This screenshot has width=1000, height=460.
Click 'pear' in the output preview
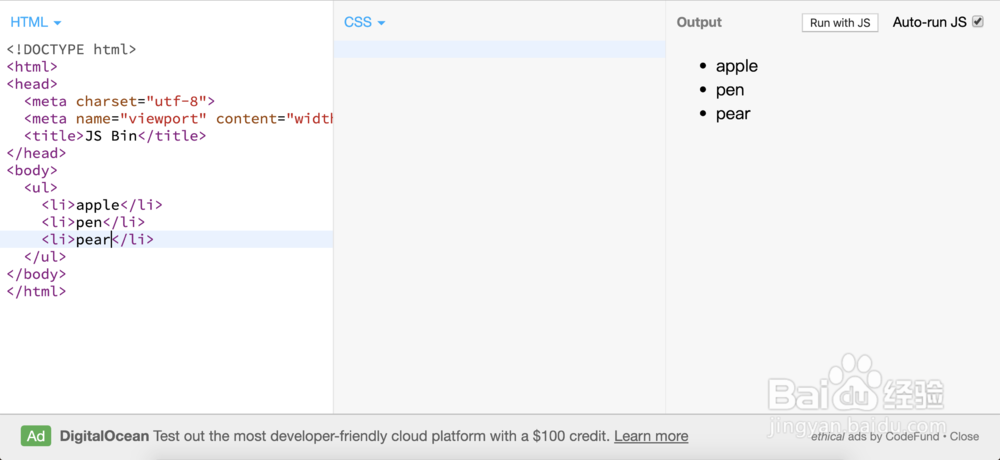(733, 114)
